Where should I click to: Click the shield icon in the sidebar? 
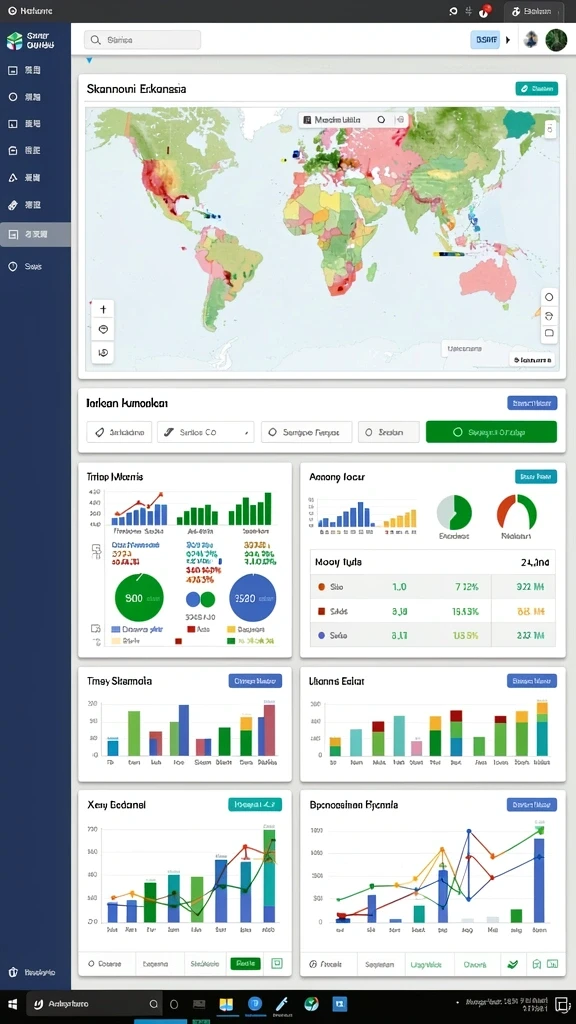pos(12,266)
